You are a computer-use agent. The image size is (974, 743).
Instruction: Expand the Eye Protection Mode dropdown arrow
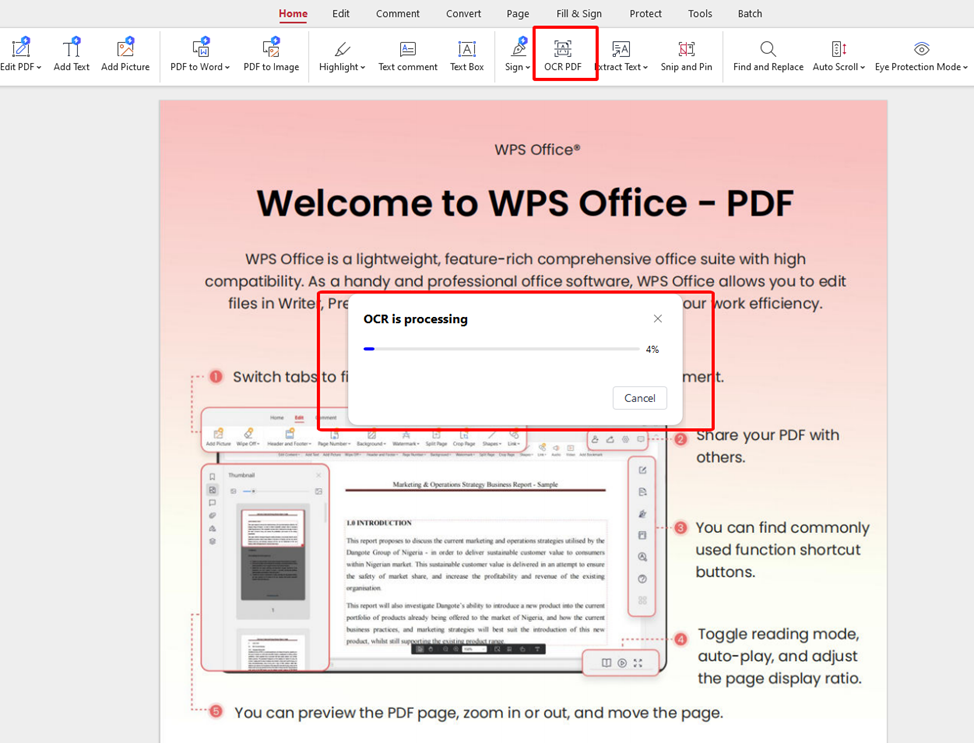[x=965, y=67]
